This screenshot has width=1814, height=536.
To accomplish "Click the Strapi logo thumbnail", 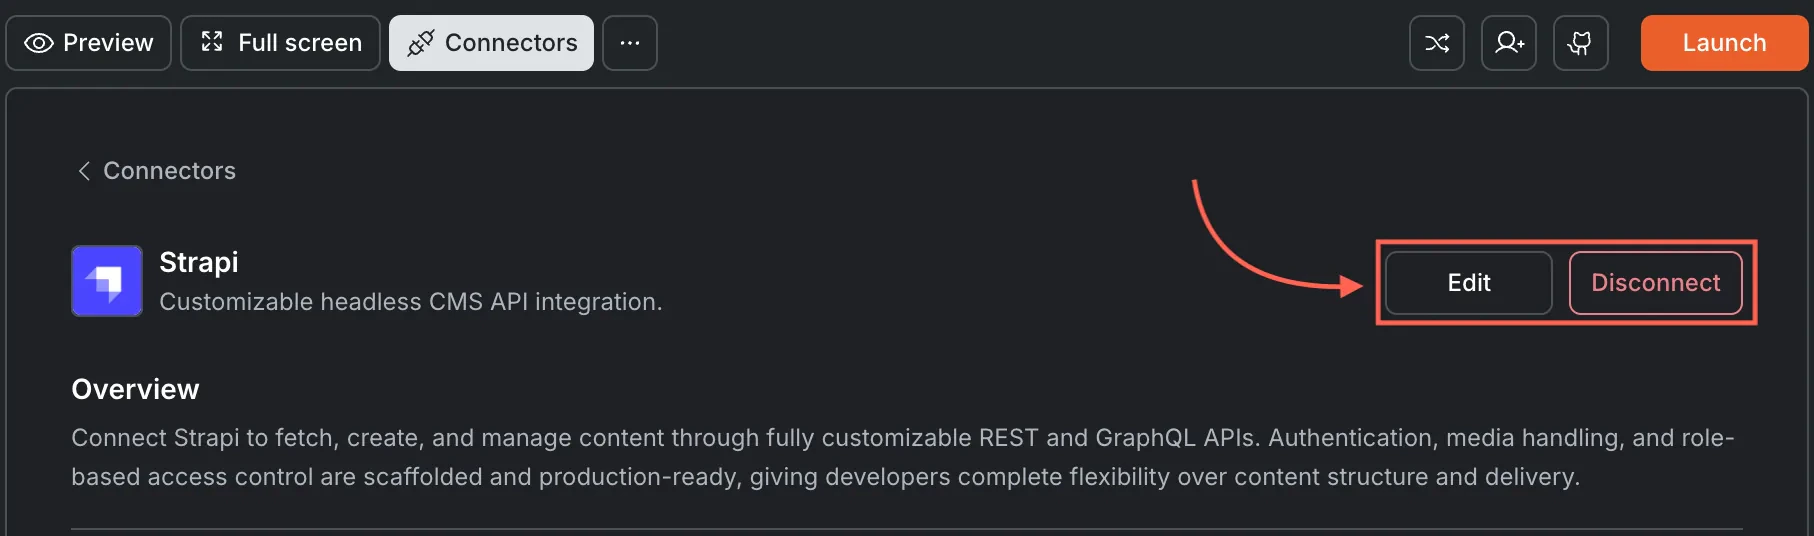I will [107, 281].
